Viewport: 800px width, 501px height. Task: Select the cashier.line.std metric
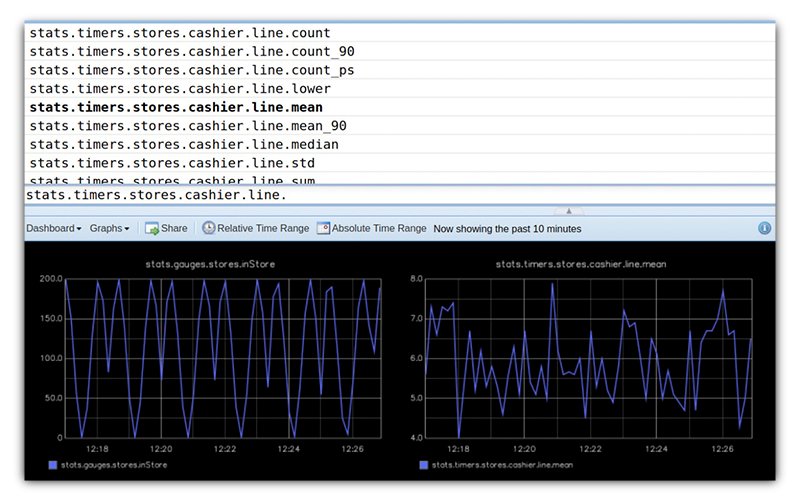pos(172,162)
